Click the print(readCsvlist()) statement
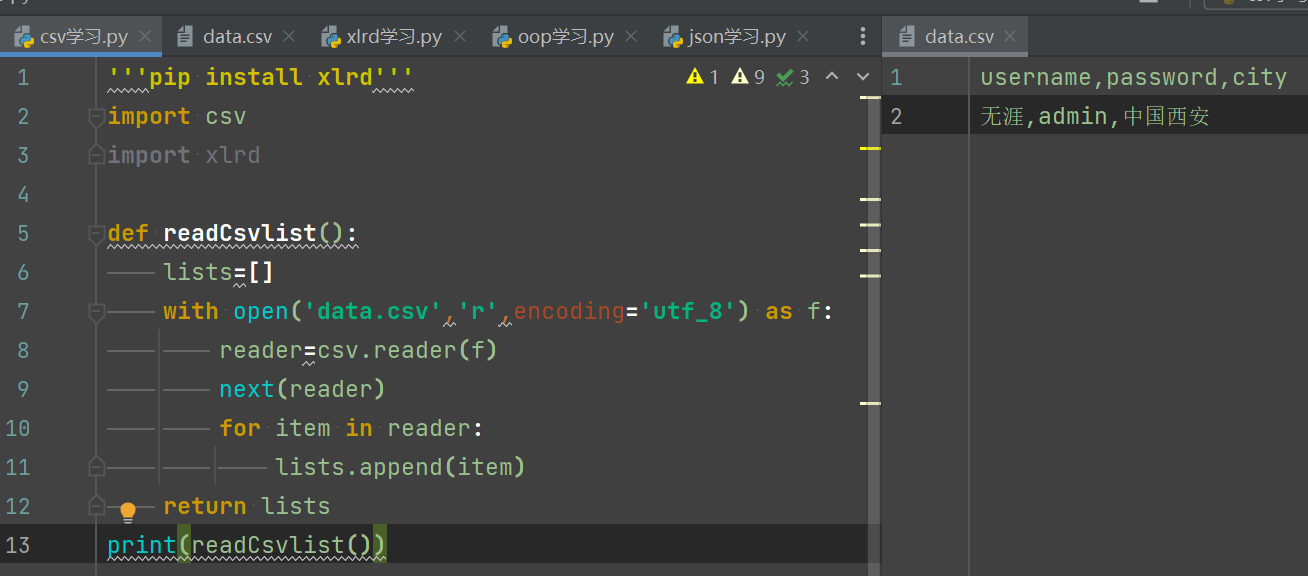 246,545
